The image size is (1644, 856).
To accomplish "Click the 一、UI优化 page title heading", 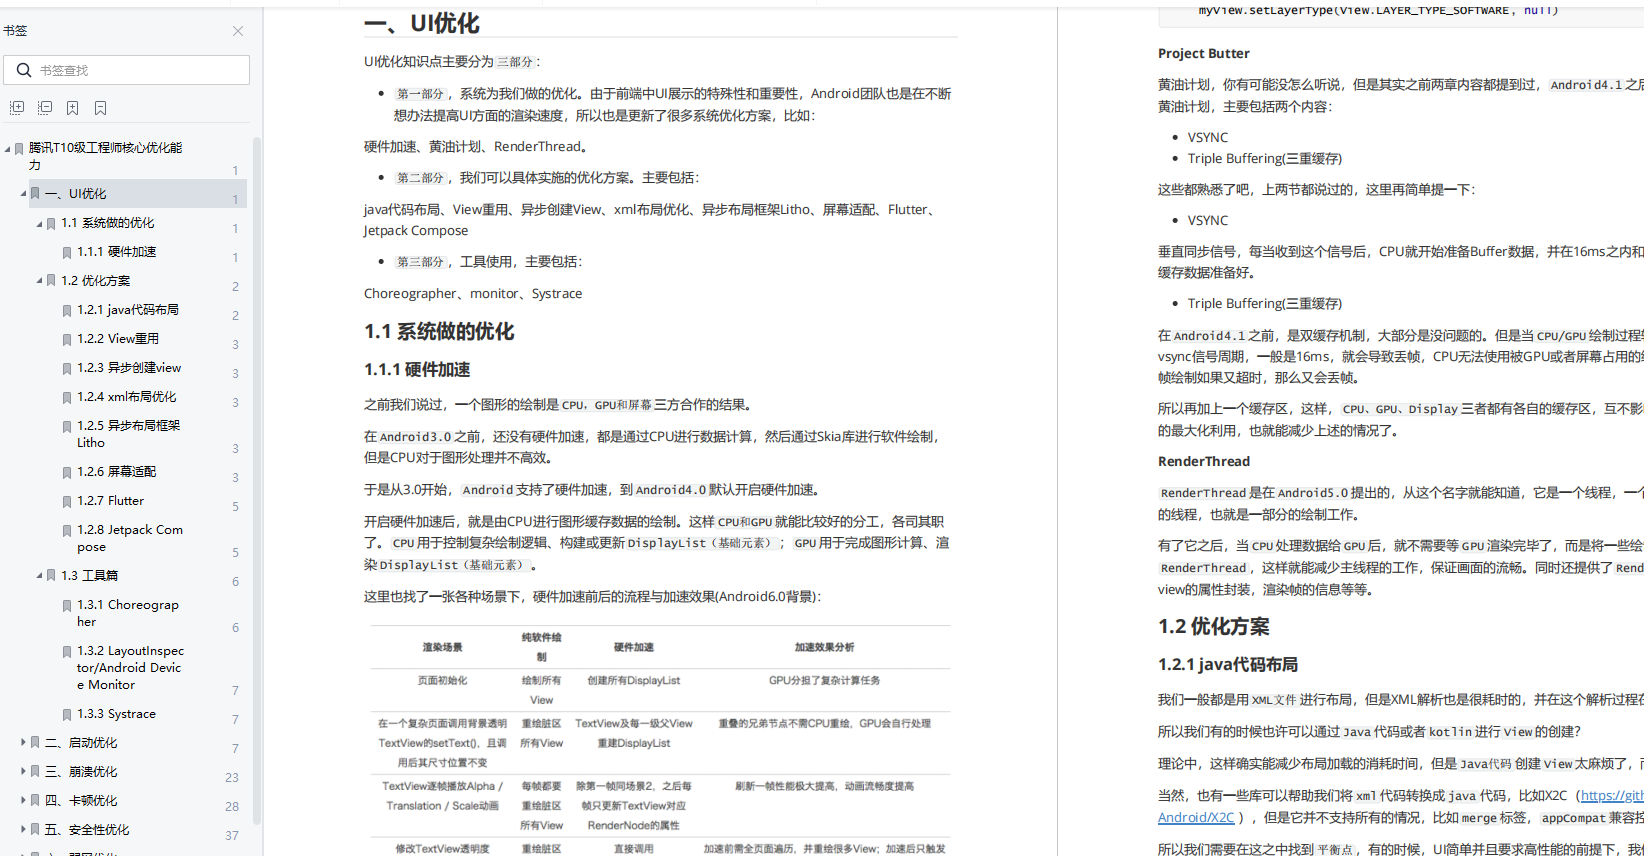I will pos(422,24).
